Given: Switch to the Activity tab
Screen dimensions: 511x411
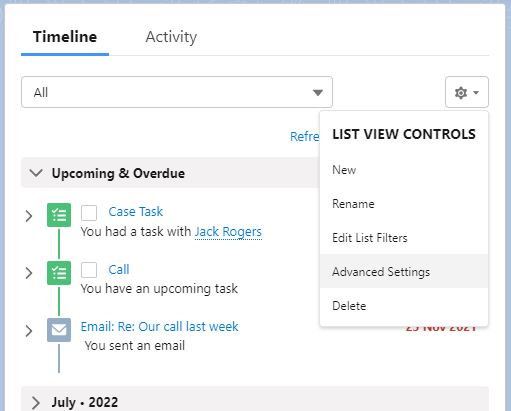Looking at the screenshot, I should (171, 37).
